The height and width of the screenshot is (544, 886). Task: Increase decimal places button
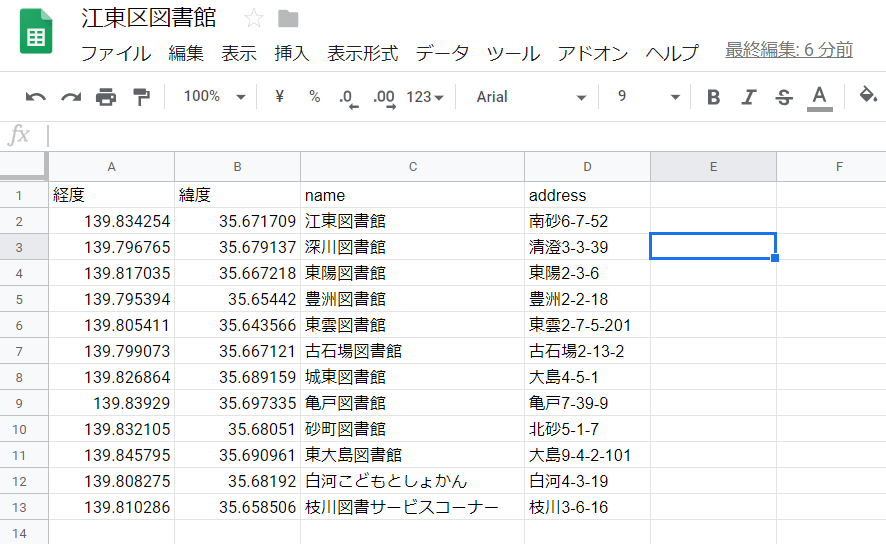point(384,98)
